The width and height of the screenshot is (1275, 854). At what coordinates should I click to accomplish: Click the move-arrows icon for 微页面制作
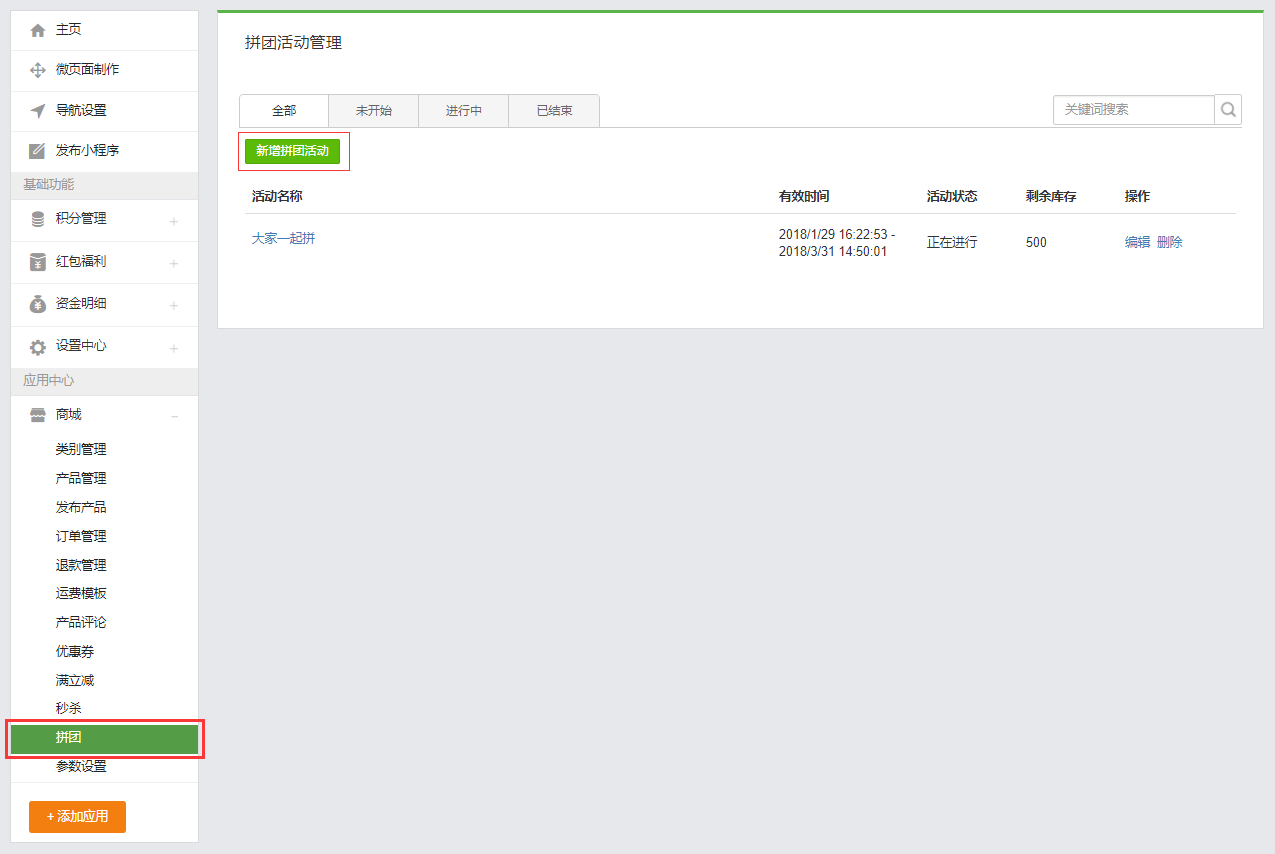(38, 70)
